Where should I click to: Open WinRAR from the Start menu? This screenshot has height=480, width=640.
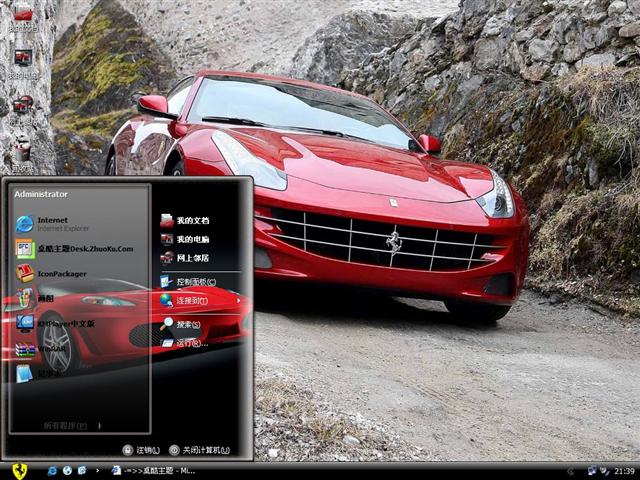(41, 349)
